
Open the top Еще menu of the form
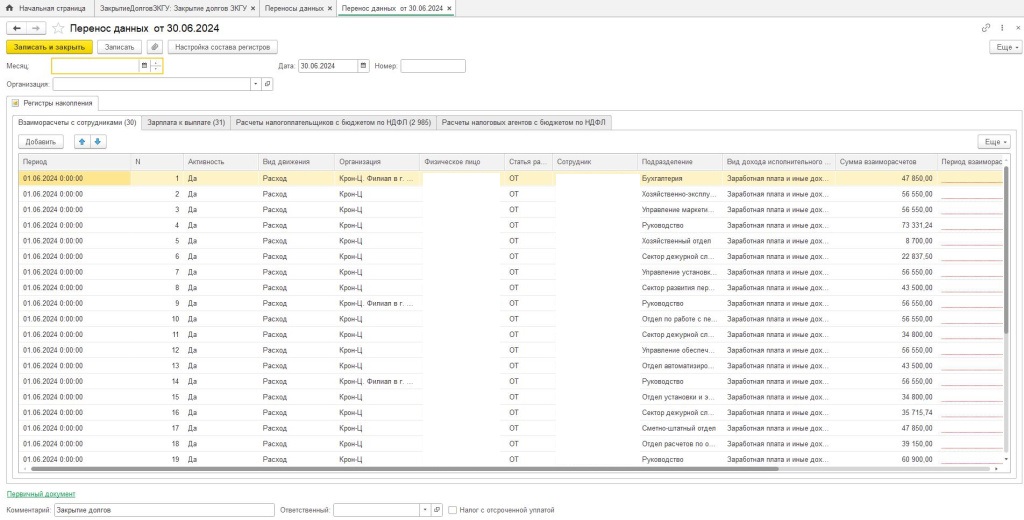coord(1004,47)
